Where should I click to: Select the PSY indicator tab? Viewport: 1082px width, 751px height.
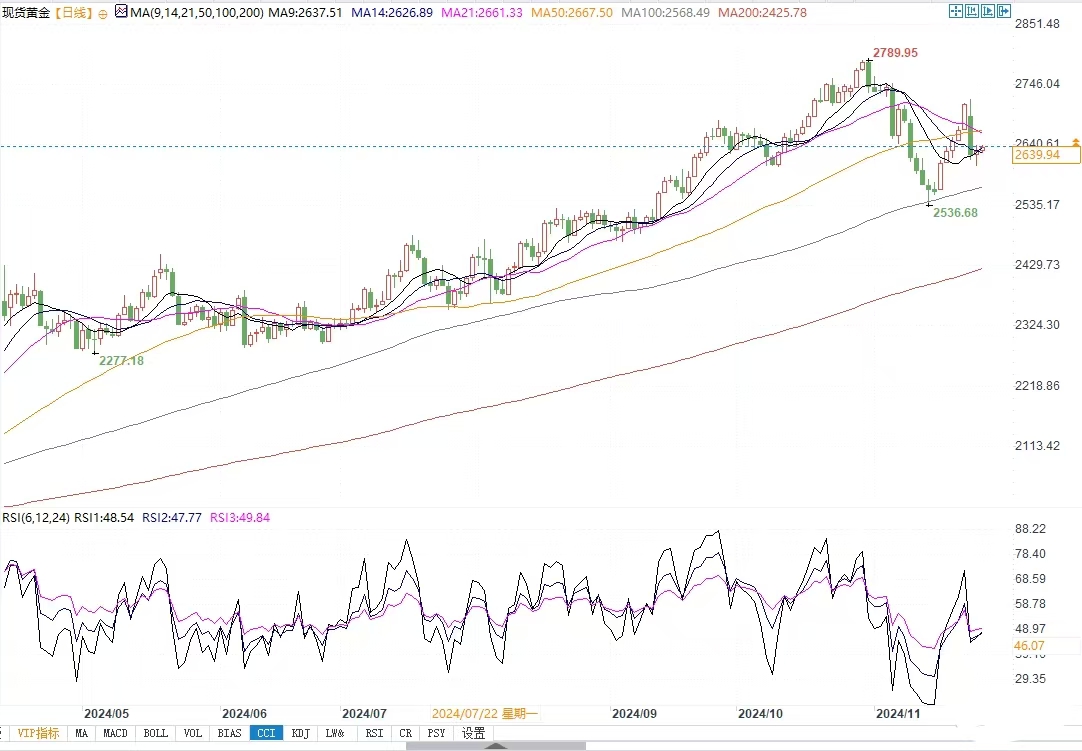click(x=436, y=733)
